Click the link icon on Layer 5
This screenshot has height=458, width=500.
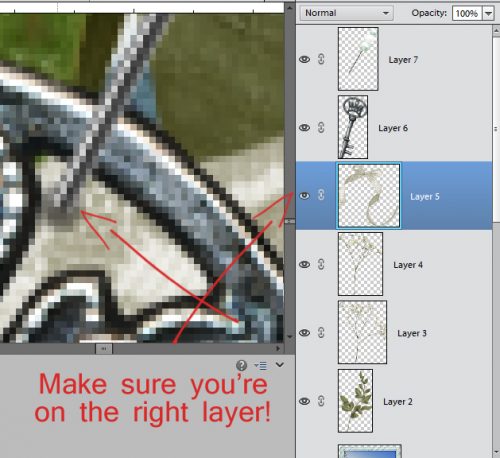pyautogui.click(x=321, y=195)
